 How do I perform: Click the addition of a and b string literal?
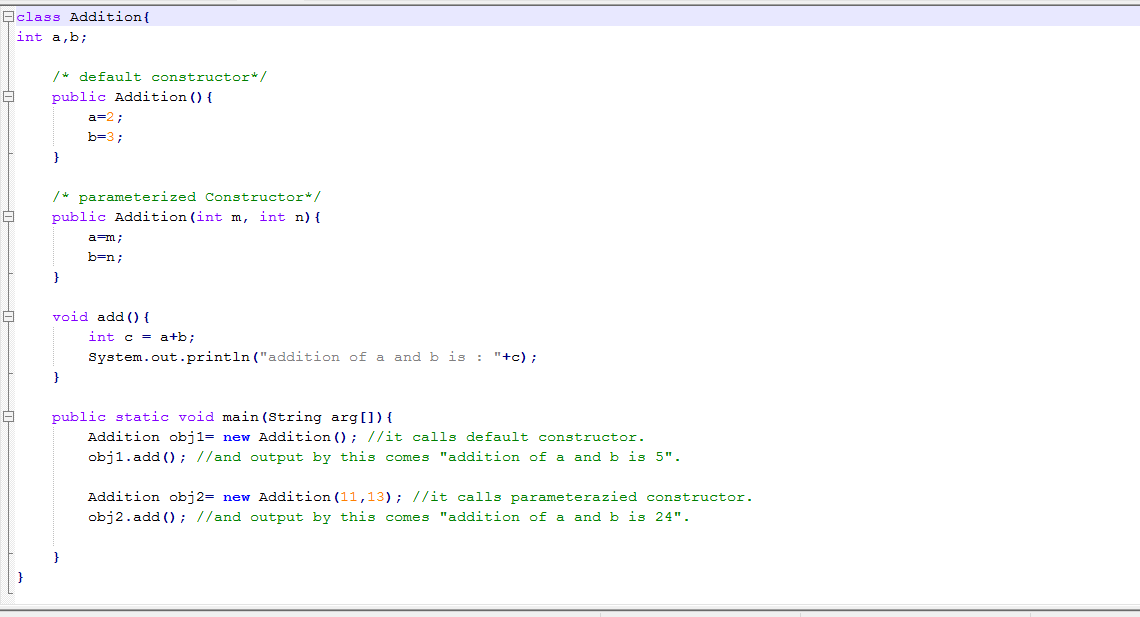click(x=380, y=356)
